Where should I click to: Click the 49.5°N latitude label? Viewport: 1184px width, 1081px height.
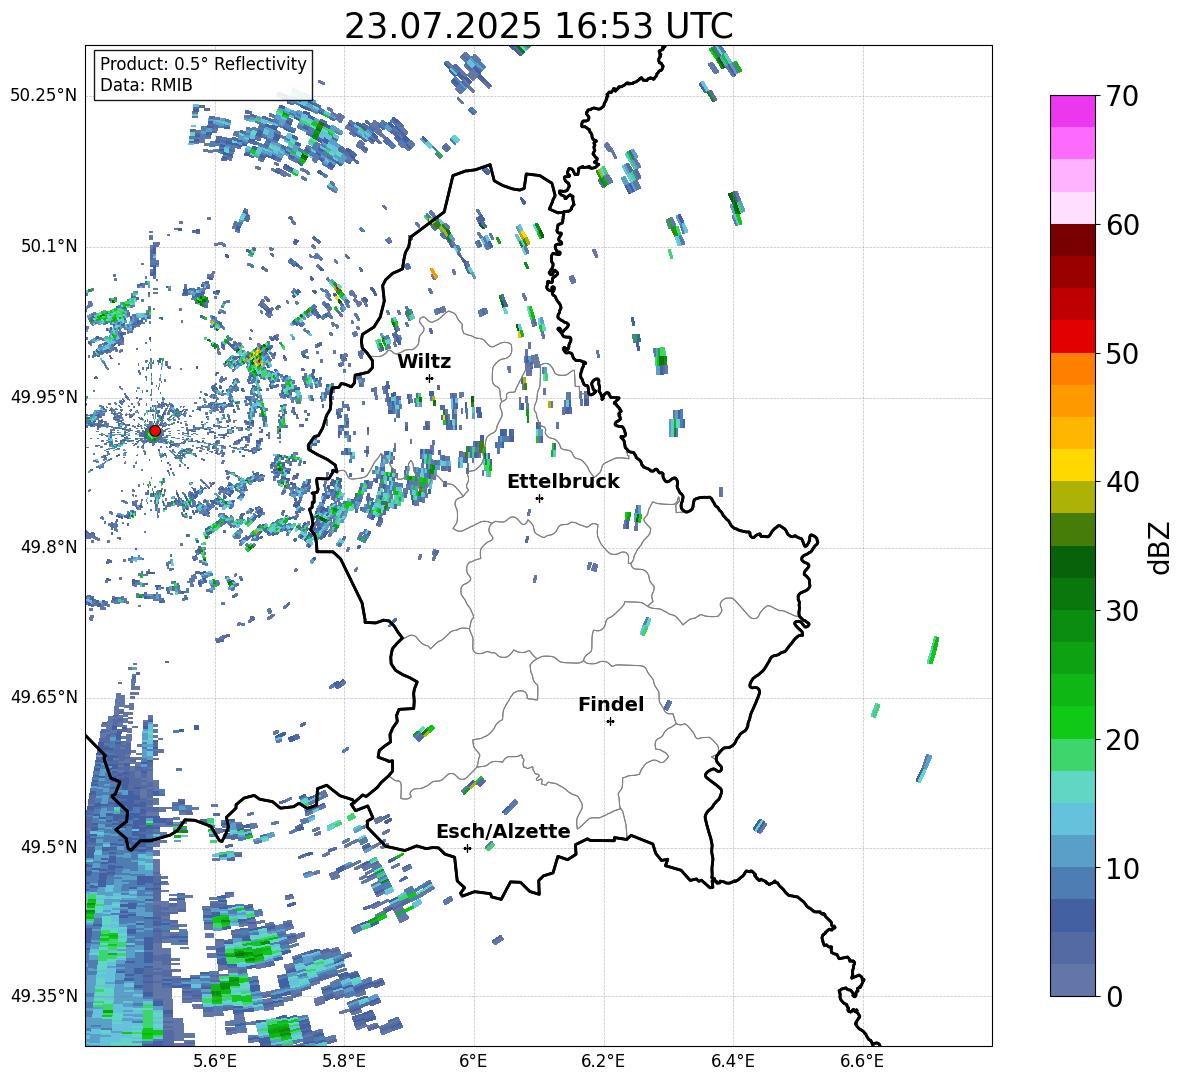pyautogui.click(x=48, y=846)
